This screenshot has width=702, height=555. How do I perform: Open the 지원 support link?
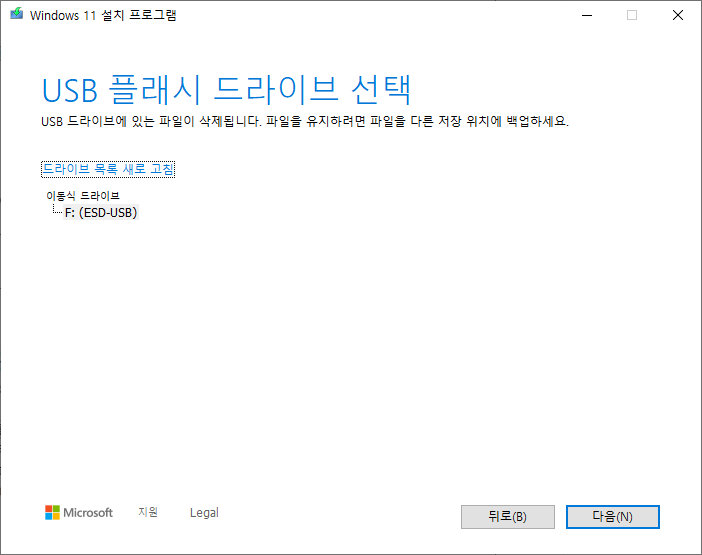pyautogui.click(x=148, y=512)
